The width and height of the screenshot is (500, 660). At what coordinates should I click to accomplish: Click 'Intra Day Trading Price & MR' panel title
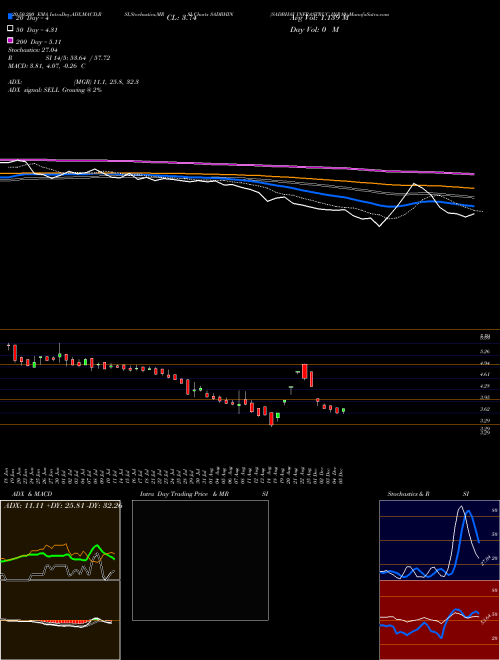[184, 494]
